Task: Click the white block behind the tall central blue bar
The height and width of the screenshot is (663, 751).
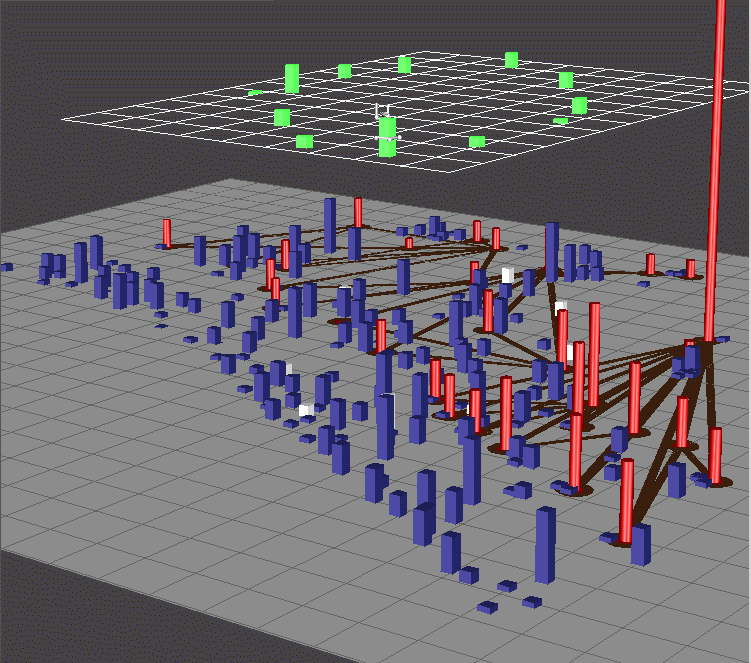Action: tap(507, 275)
